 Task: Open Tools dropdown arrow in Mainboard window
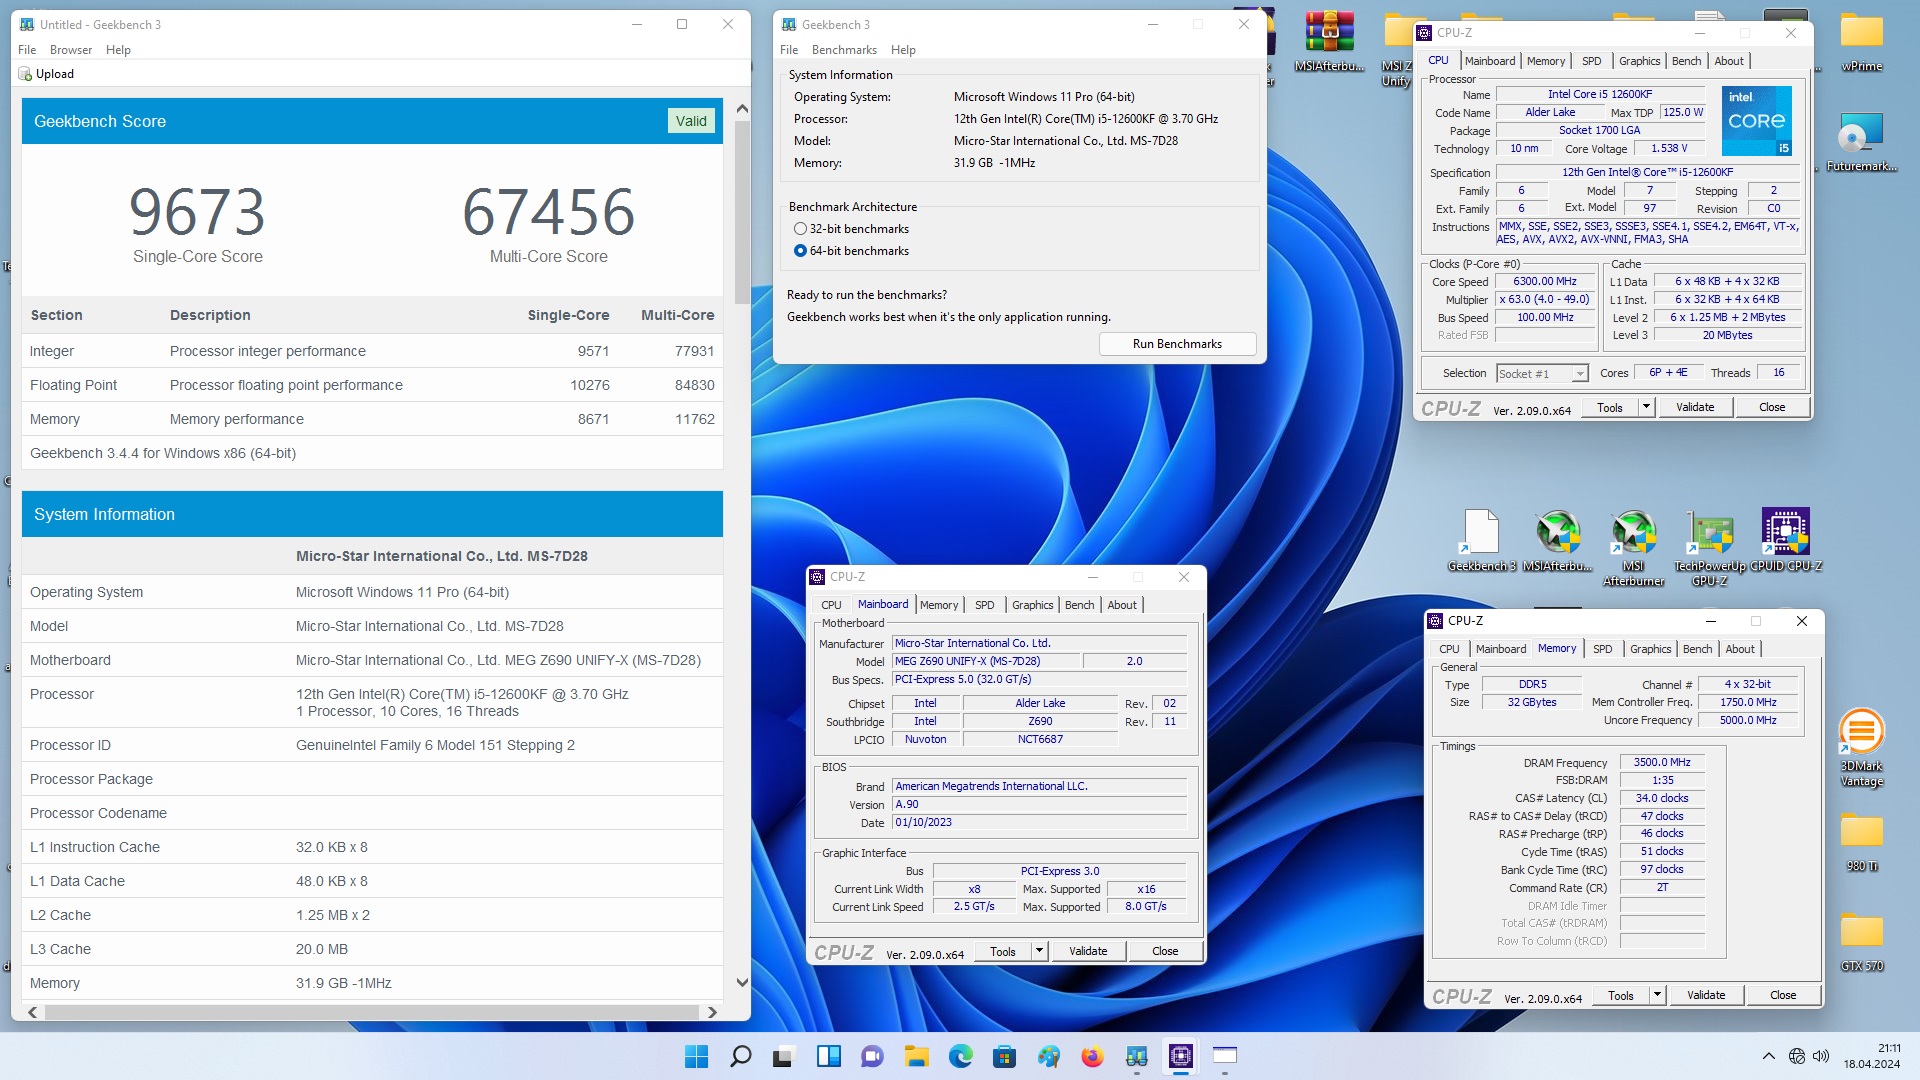tap(1039, 951)
